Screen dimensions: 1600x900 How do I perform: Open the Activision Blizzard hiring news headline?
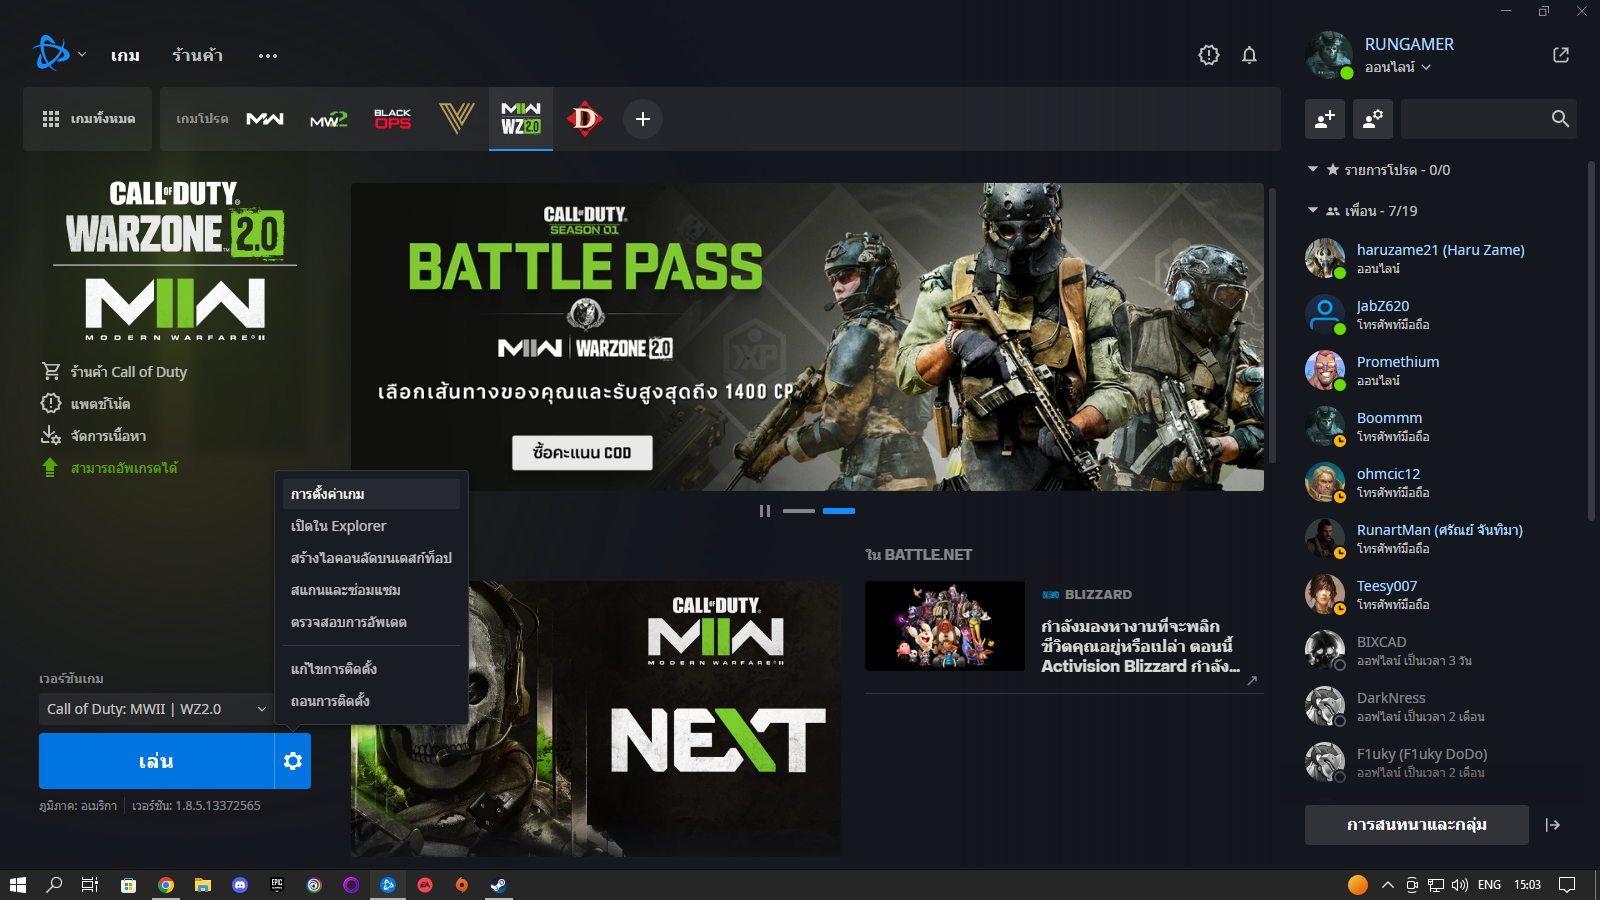(1140, 646)
